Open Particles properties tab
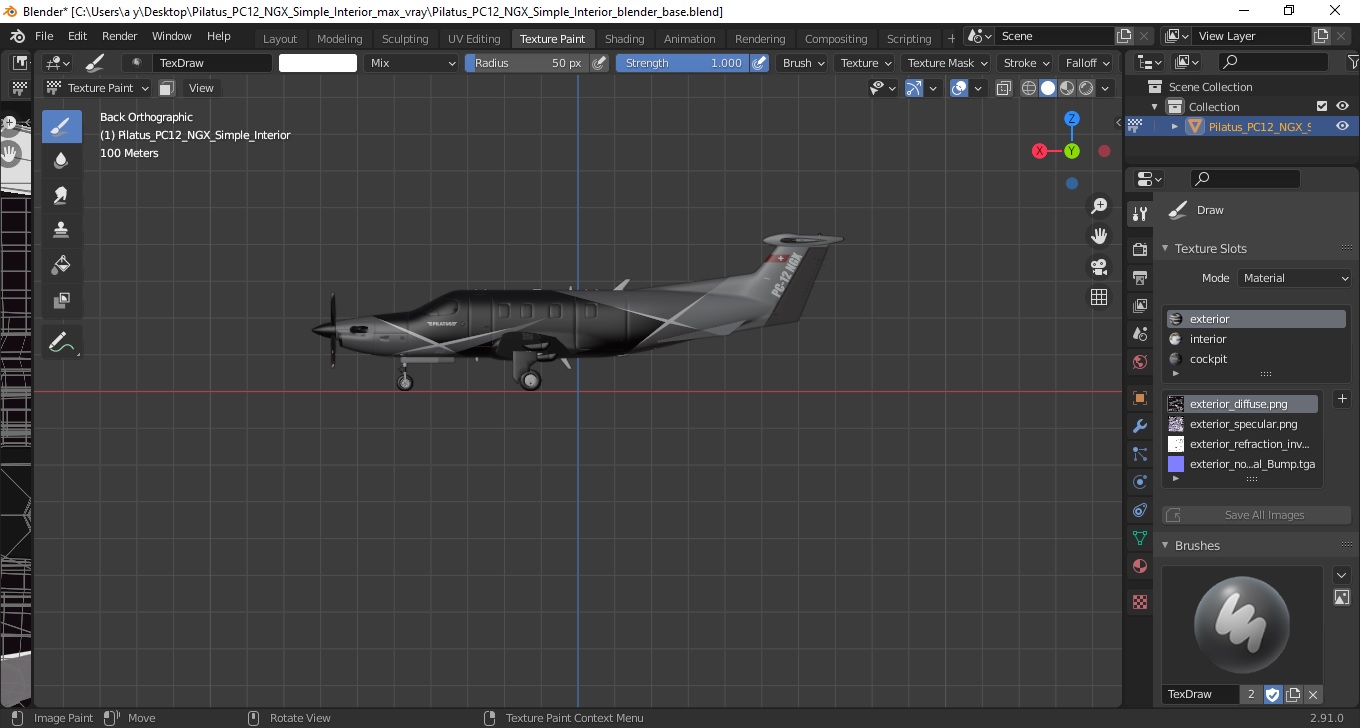Image resolution: width=1360 pixels, height=728 pixels. 1139,454
